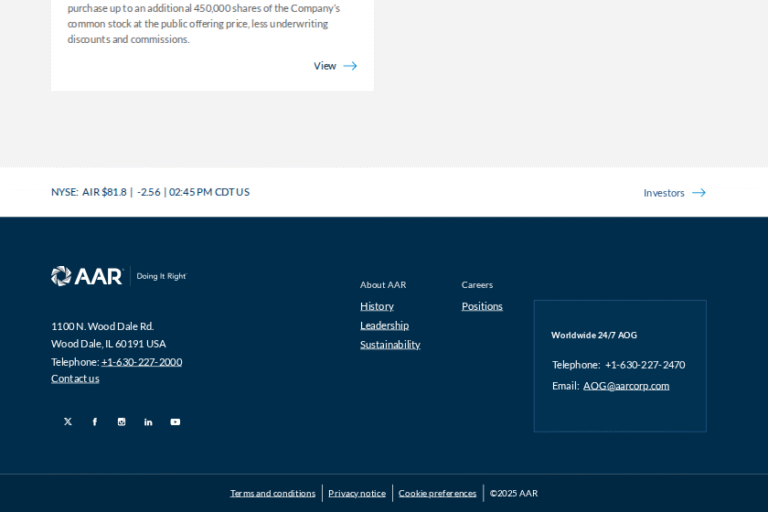This screenshot has width=768, height=512.
Task: Open the History page link
Action: pyautogui.click(x=377, y=306)
